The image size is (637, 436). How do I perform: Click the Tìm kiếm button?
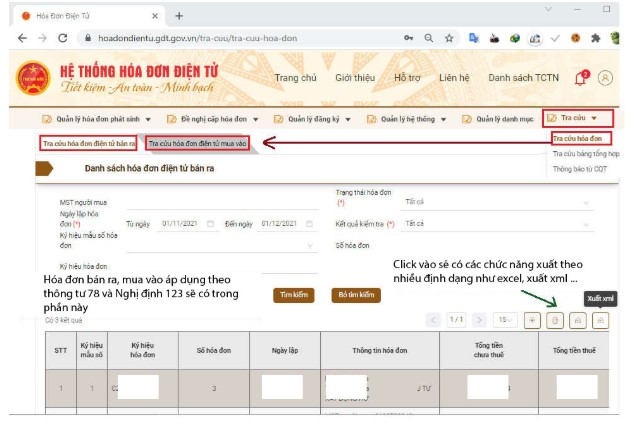coord(294,295)
